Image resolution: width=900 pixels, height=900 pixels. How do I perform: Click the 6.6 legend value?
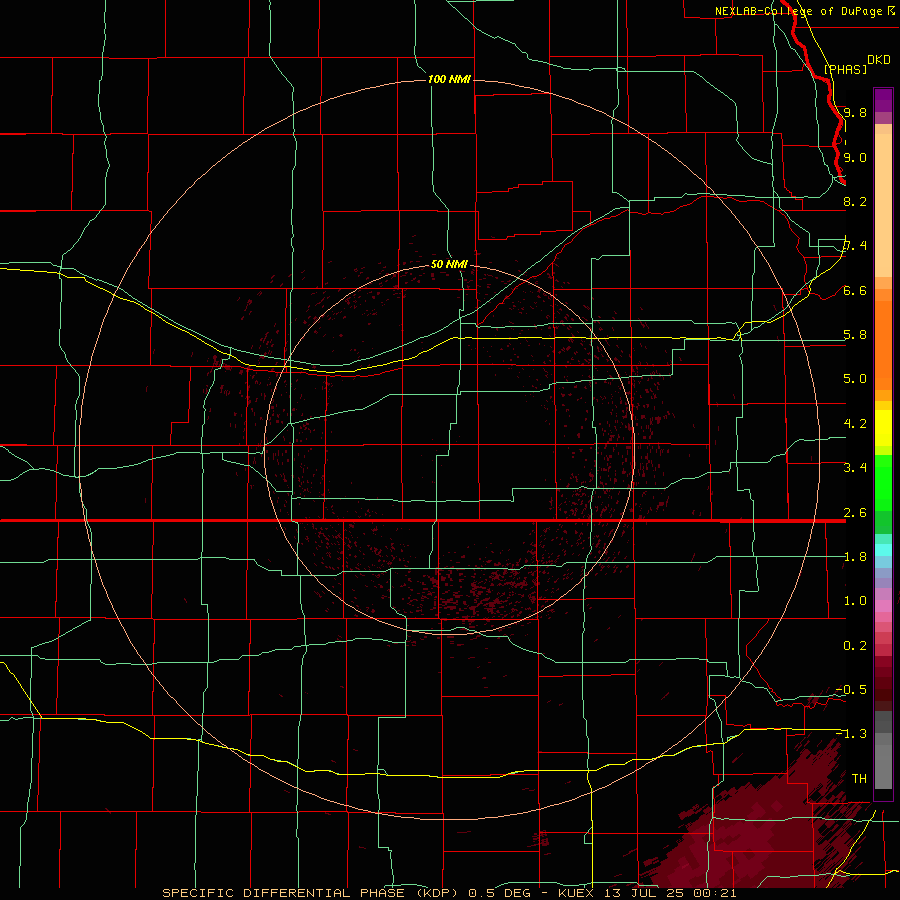click(855, 290)
